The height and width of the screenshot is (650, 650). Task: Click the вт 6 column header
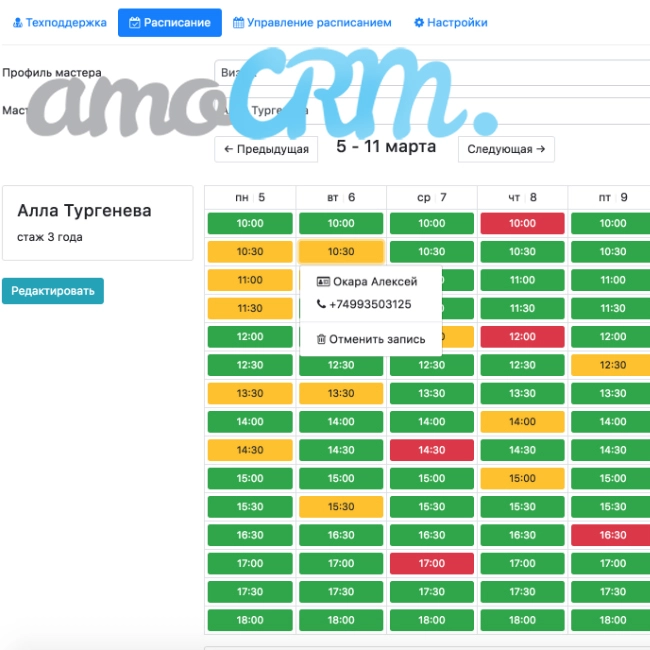(x=341, y=198)
